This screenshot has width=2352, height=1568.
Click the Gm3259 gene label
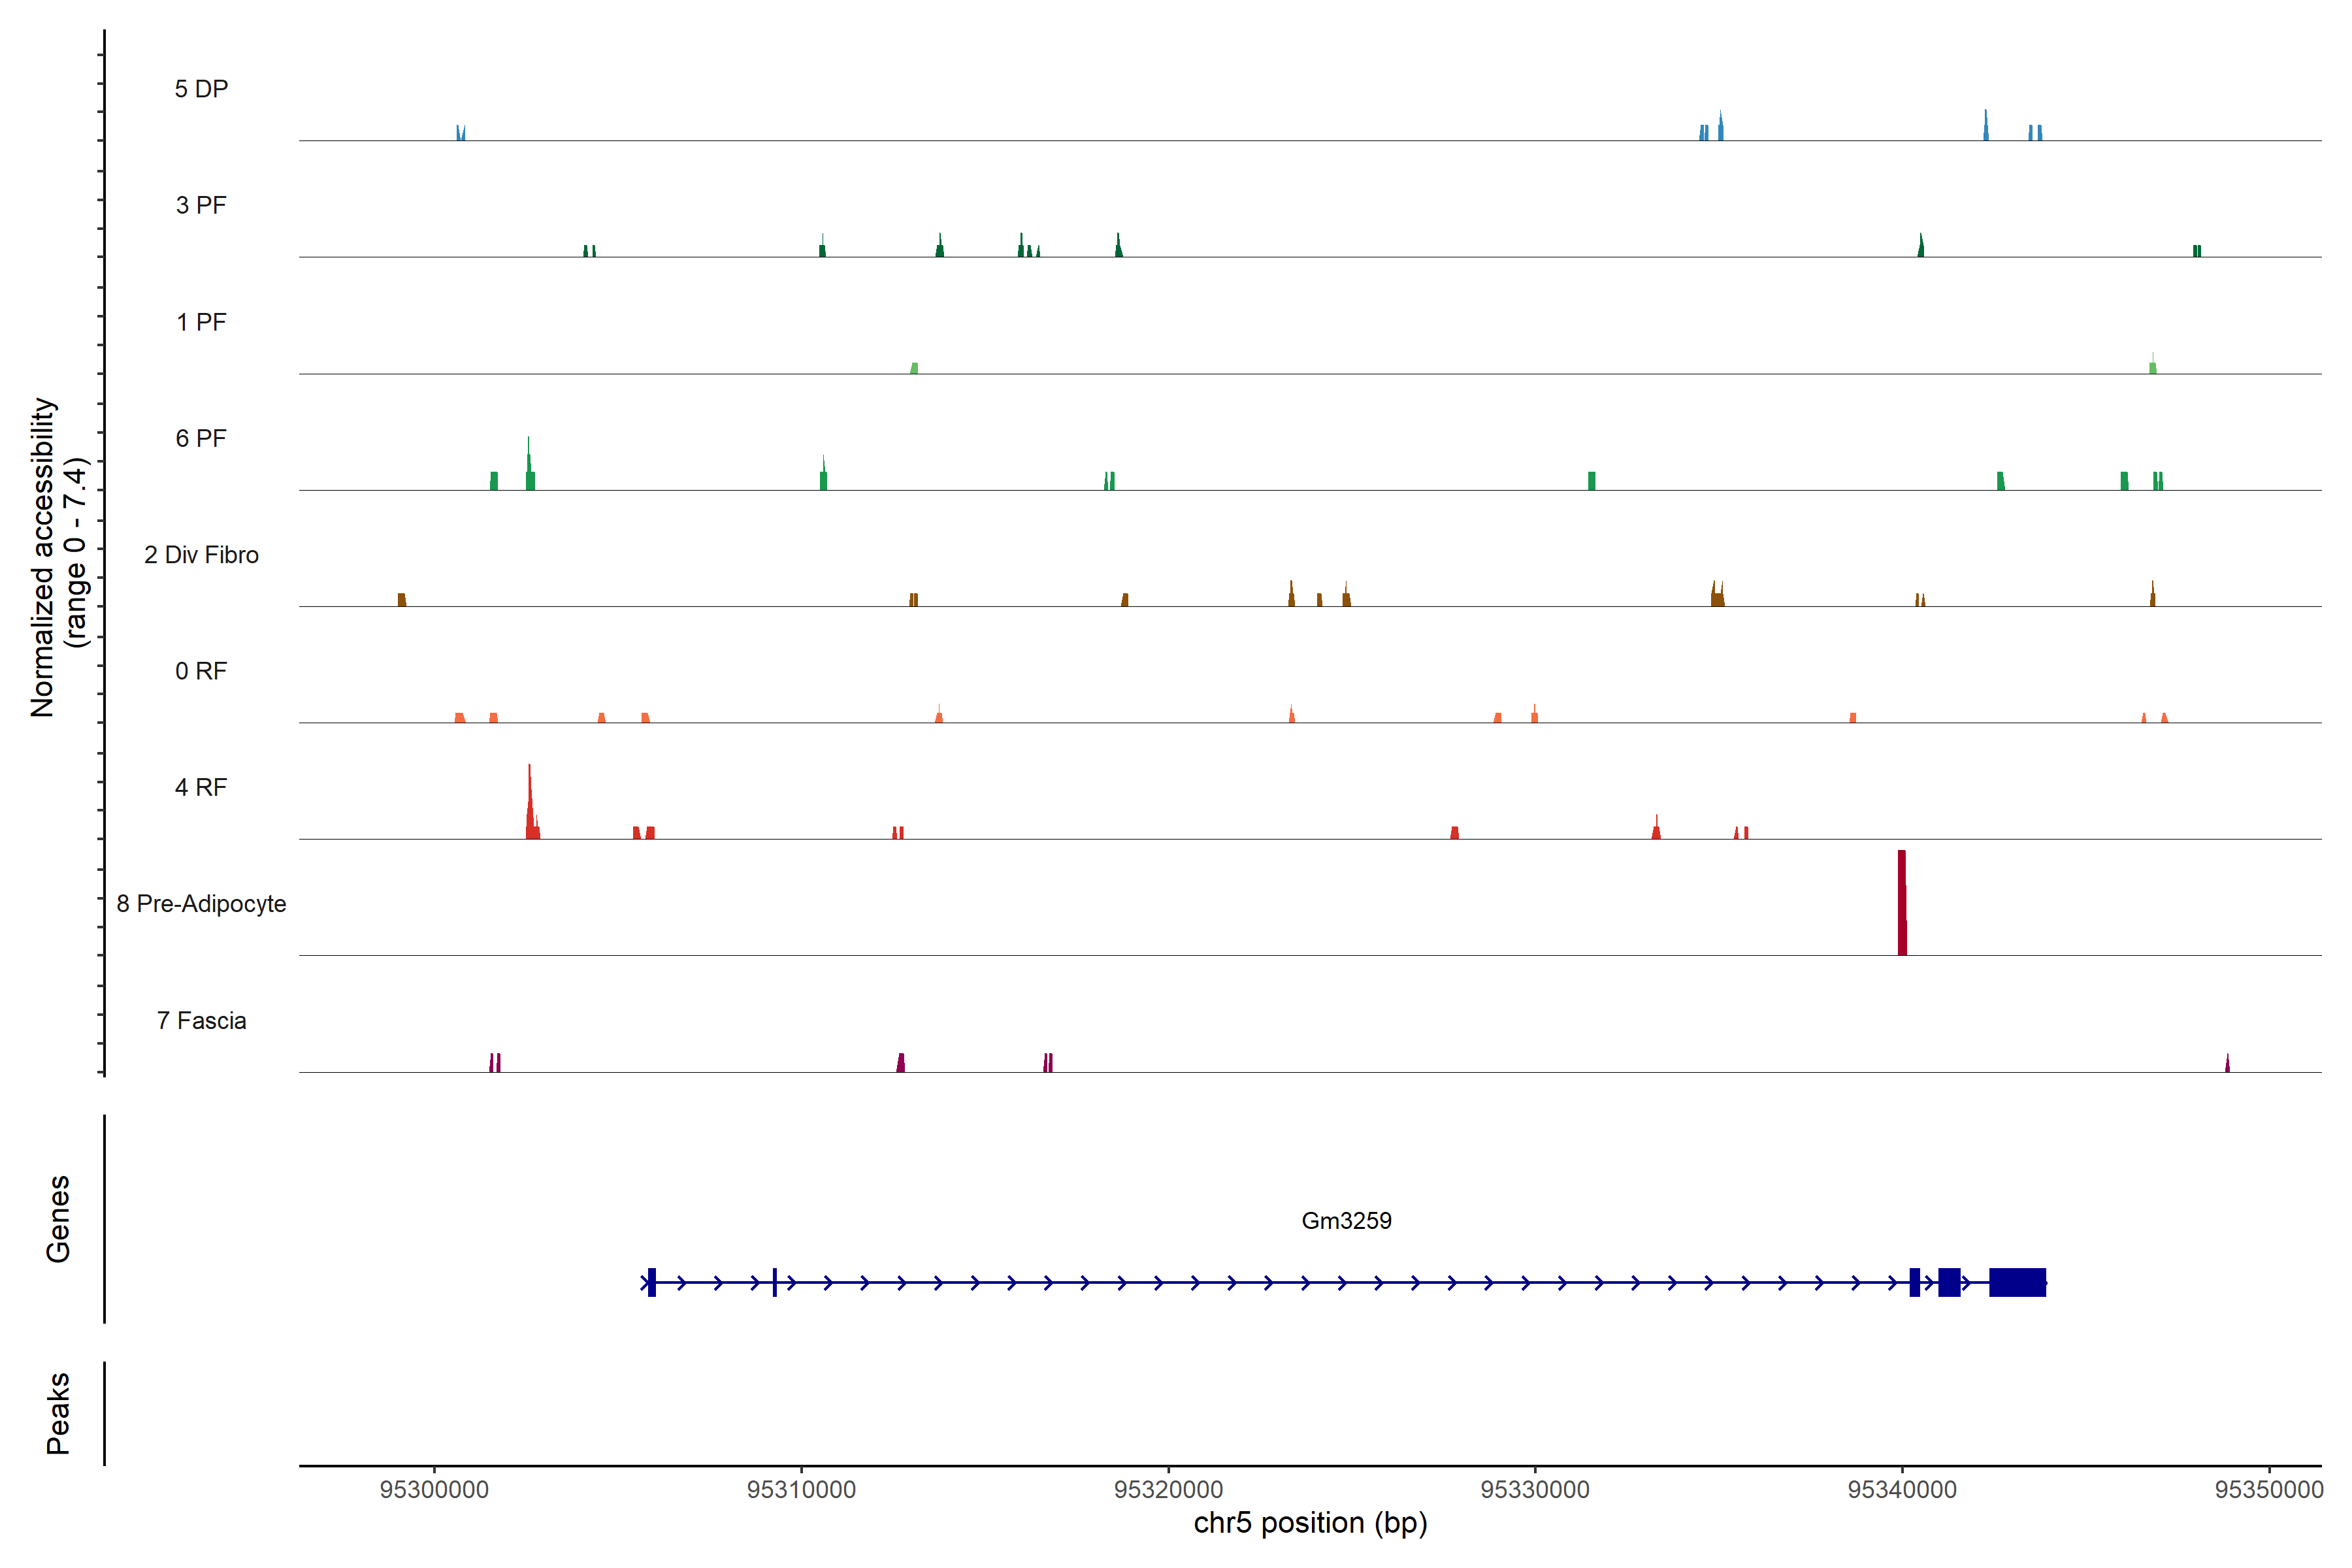point(1346,1220)
